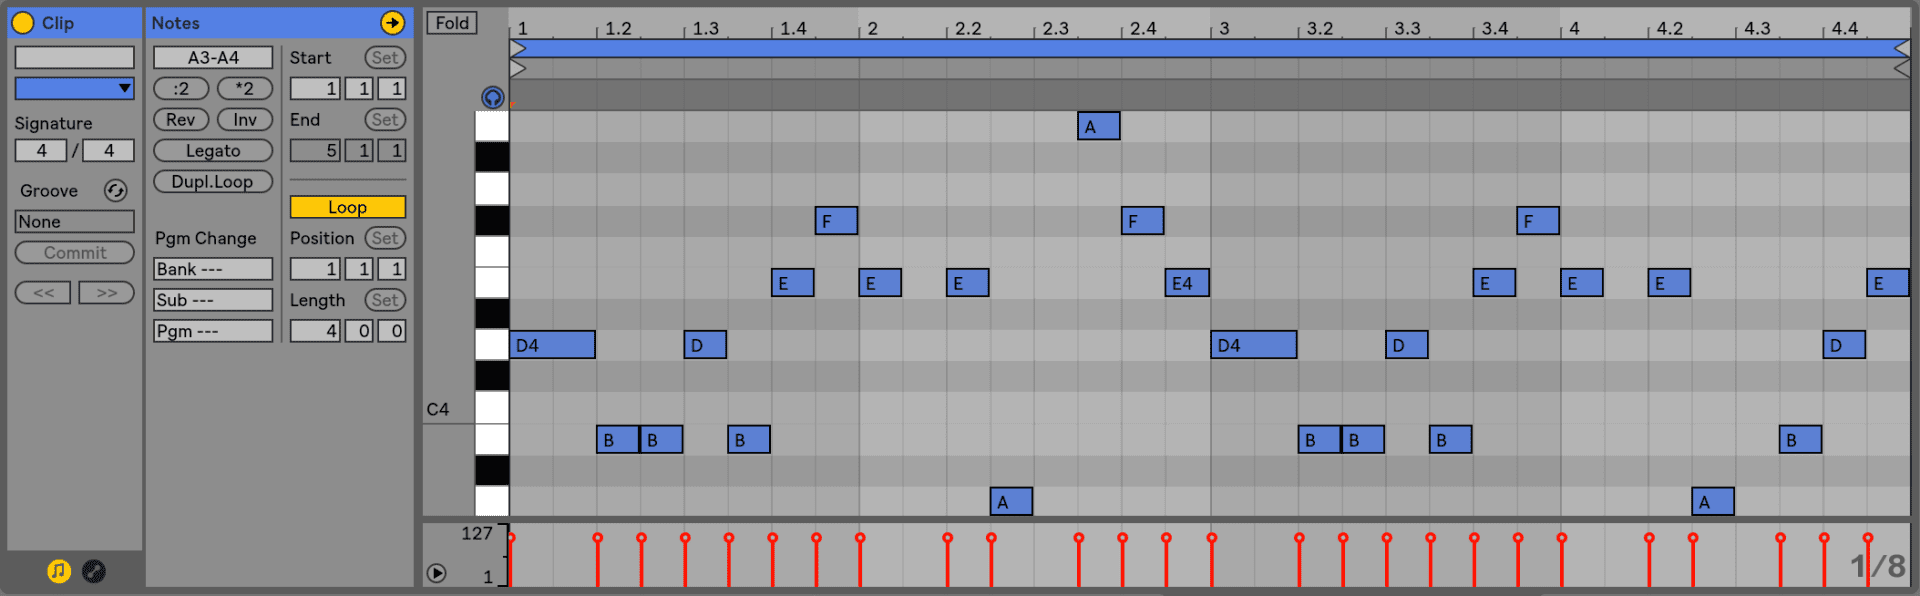Show the Notes box icon at bottom

59,571
